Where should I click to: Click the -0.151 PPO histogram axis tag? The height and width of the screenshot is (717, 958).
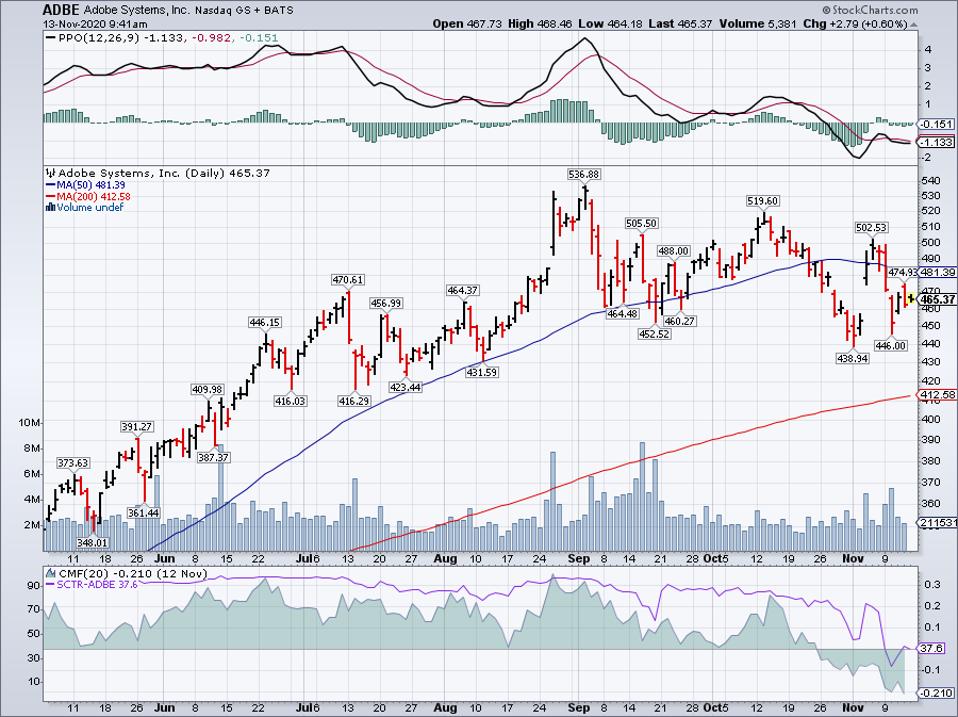(938, 124)
